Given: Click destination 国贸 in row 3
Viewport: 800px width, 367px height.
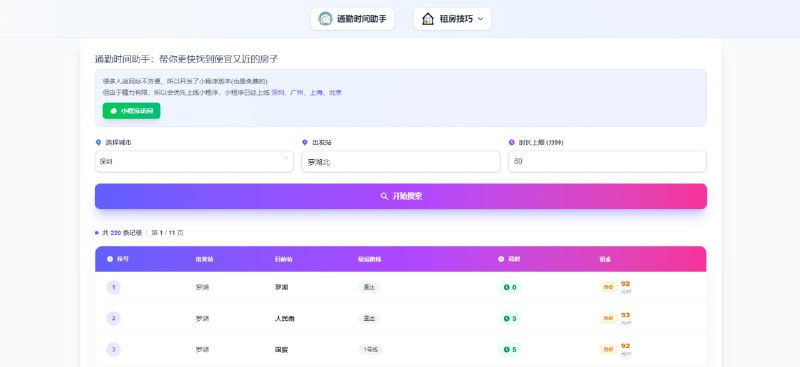Looking at the screenshot, I should tap(281, 350).
